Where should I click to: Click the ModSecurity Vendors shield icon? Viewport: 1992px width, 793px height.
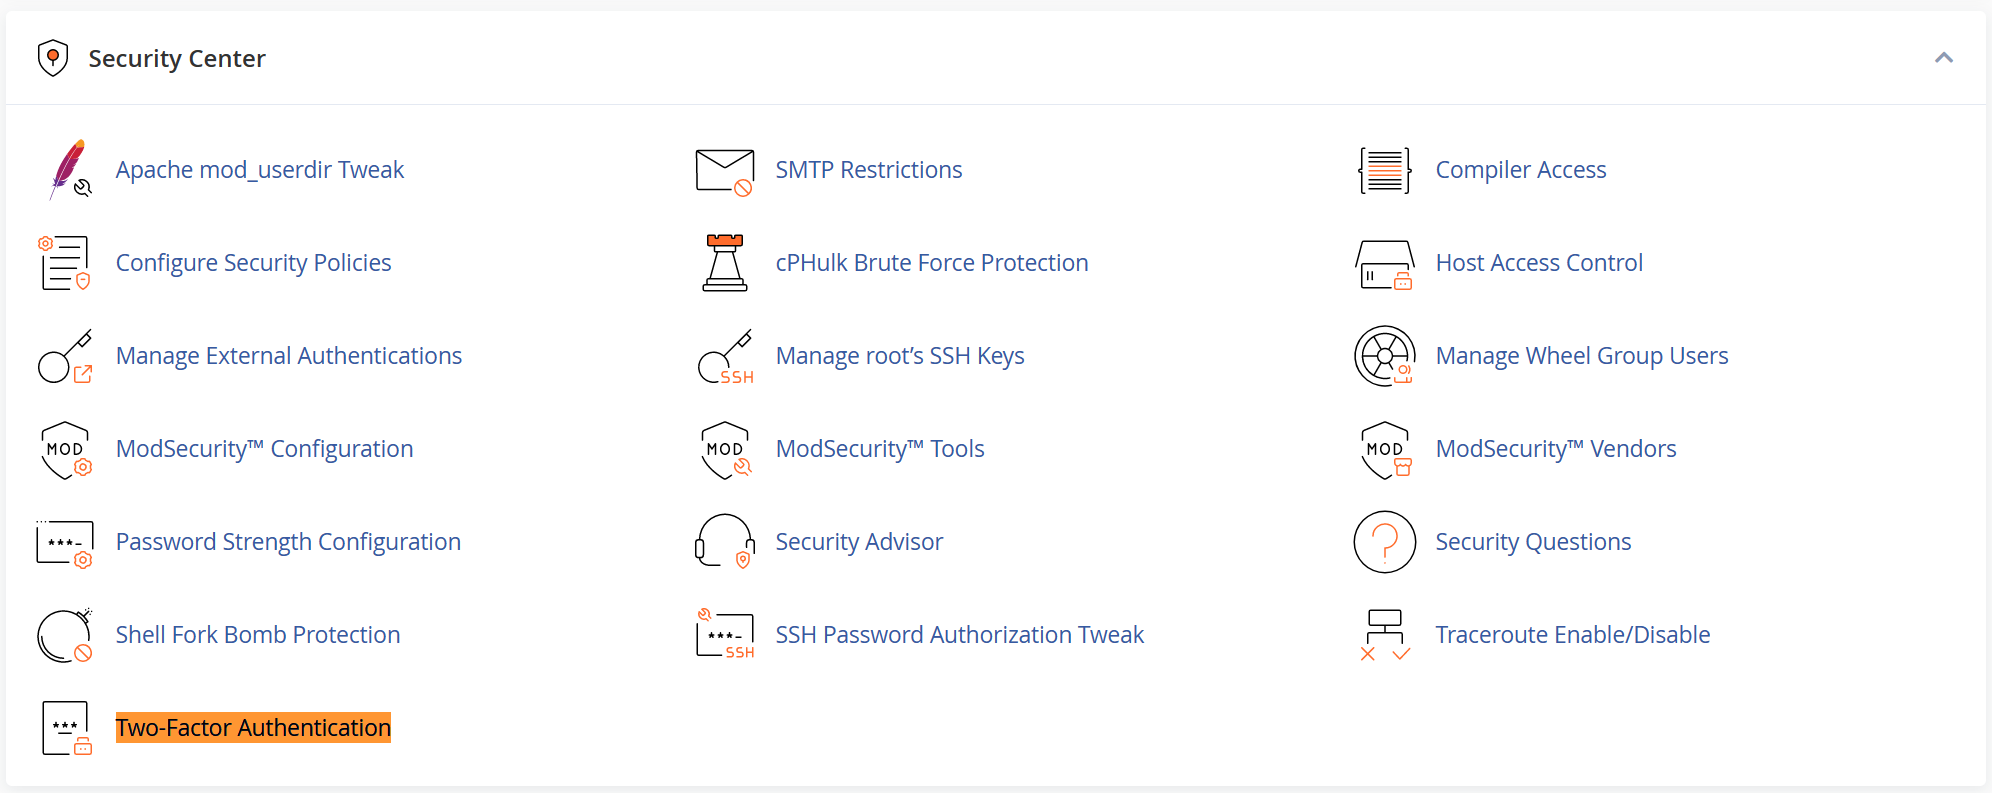(1386, 450)
